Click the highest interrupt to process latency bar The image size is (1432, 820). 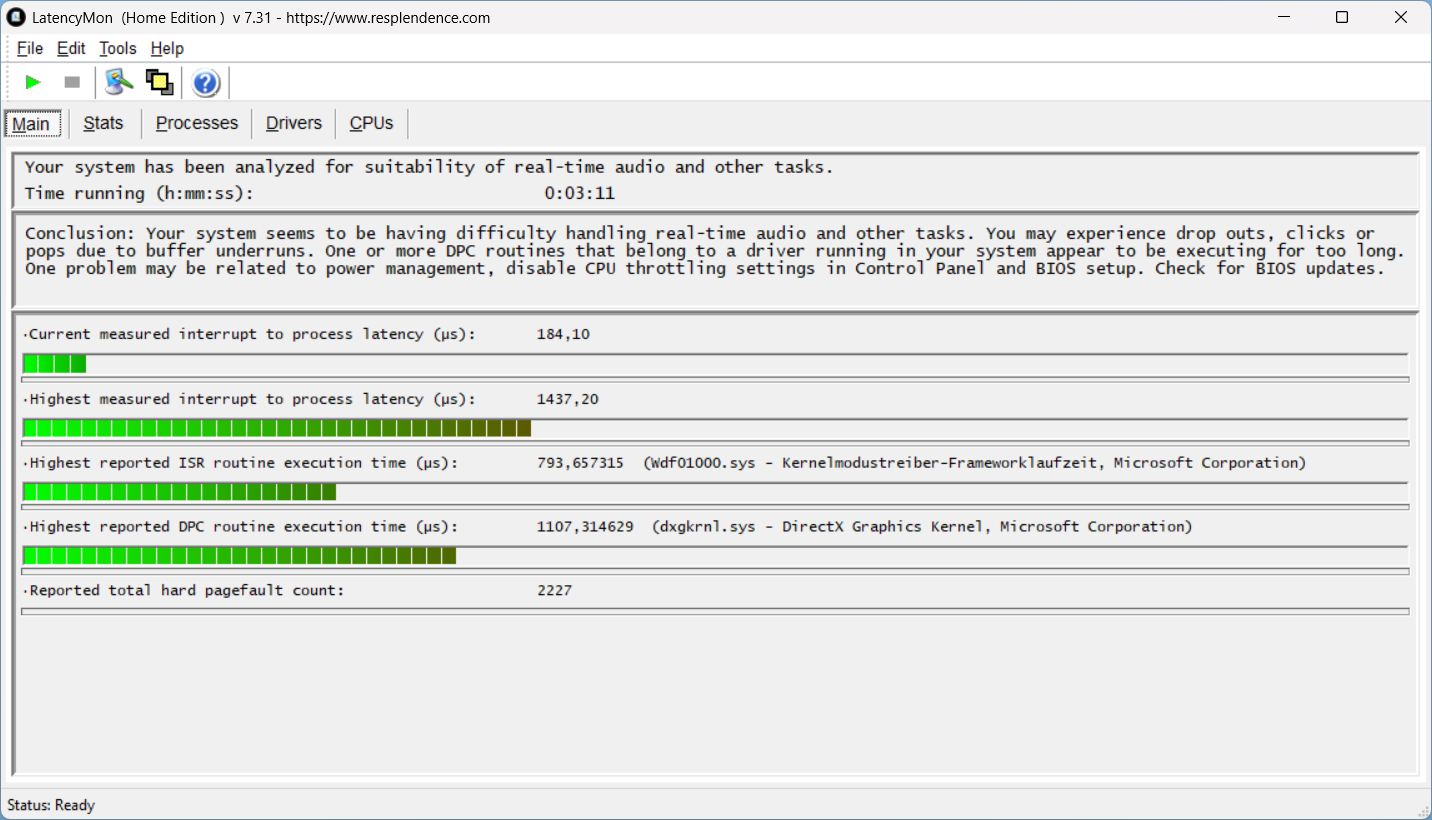pos(715,429)
